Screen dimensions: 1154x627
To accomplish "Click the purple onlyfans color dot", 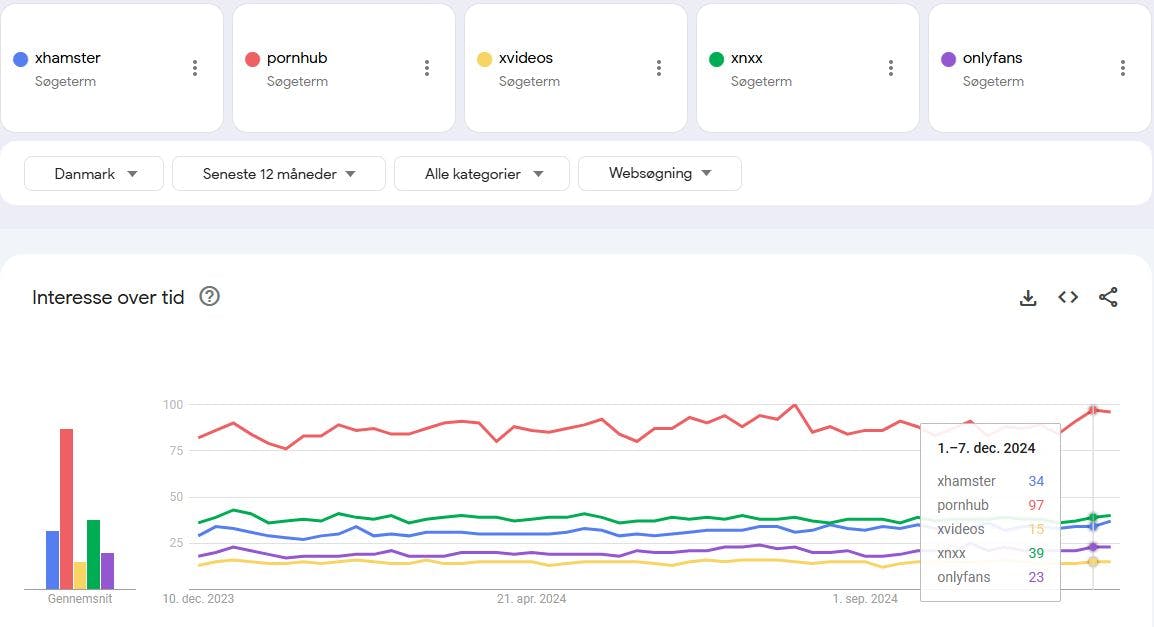I will tap(948, 59).
